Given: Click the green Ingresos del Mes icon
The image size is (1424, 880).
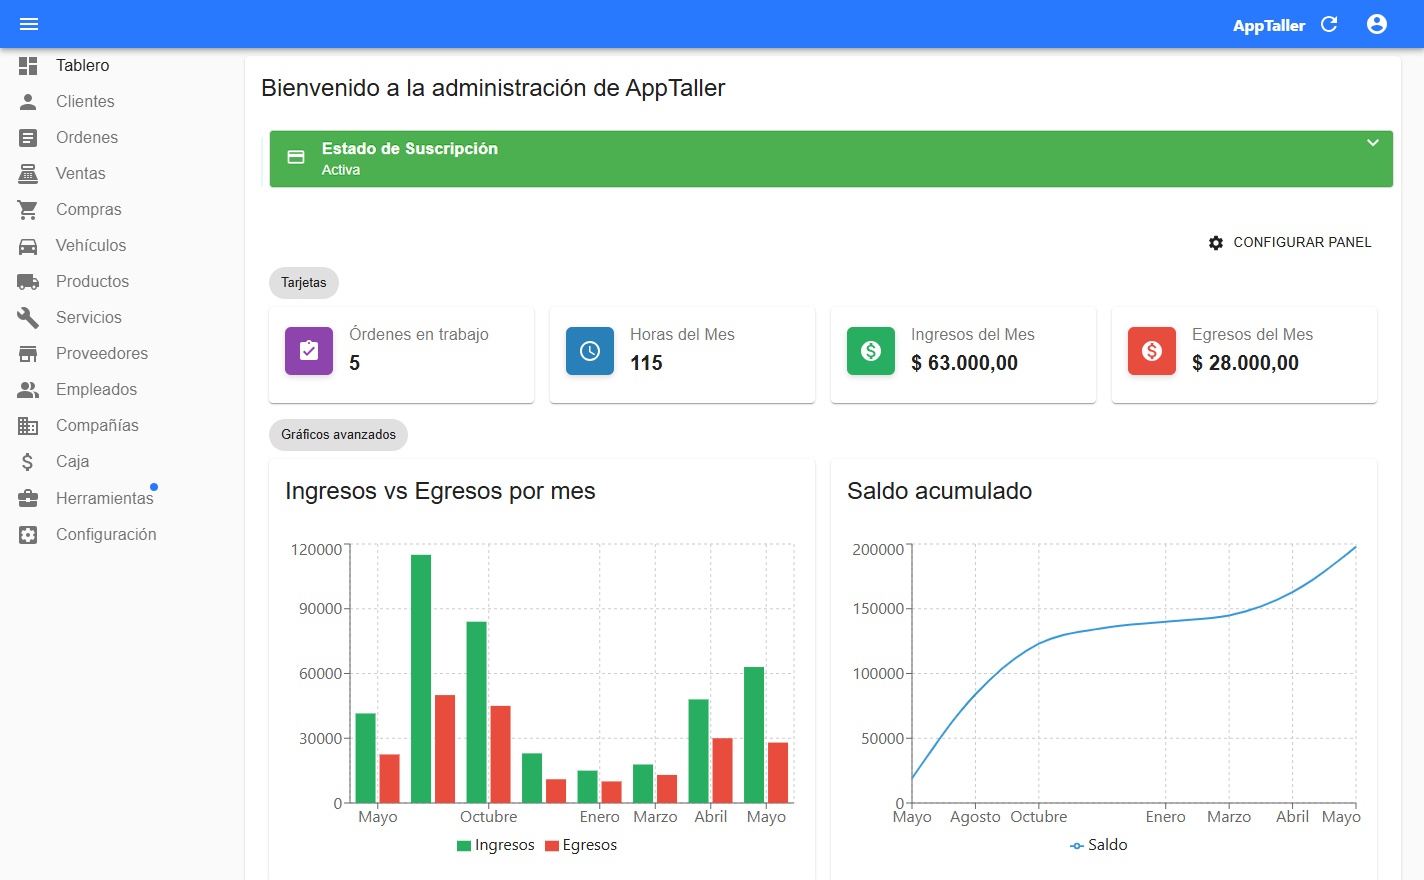Looking at the screenshot, I should (x=871, y=351).
